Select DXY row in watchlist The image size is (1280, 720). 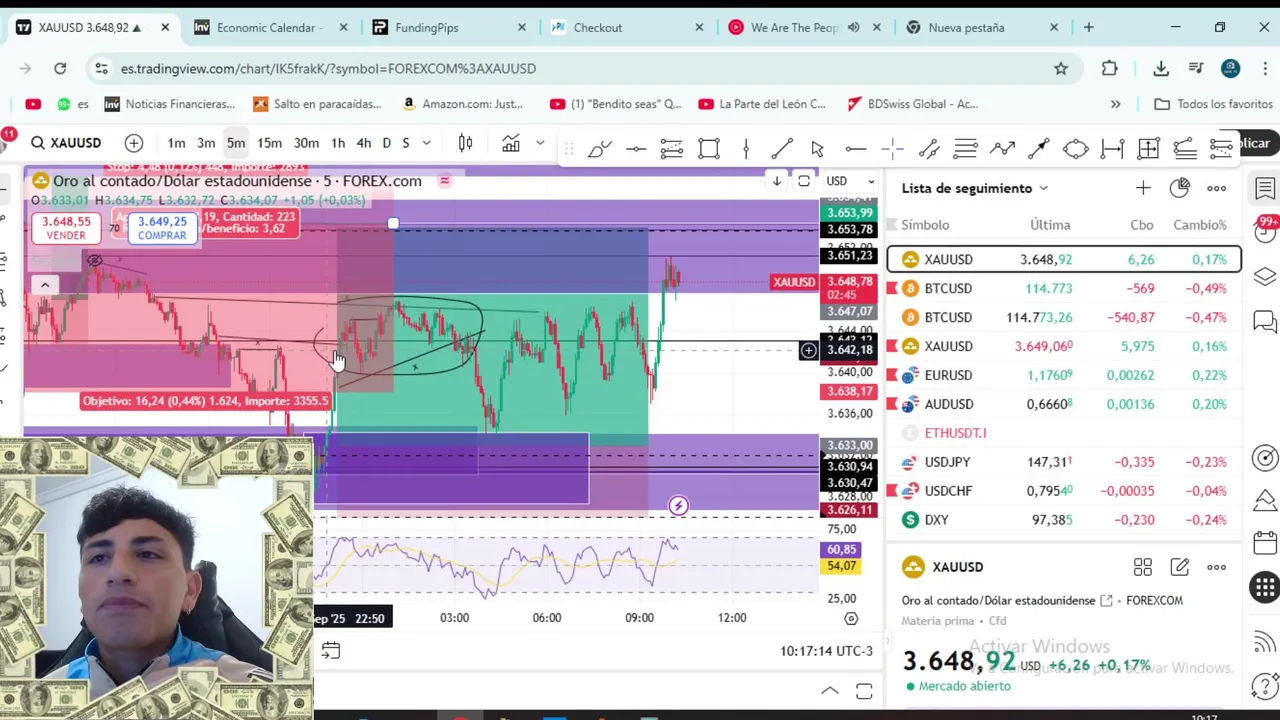1064,520
